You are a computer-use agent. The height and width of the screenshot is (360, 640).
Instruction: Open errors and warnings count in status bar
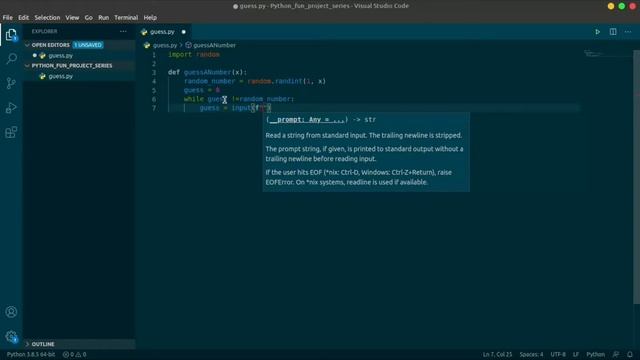74,354
